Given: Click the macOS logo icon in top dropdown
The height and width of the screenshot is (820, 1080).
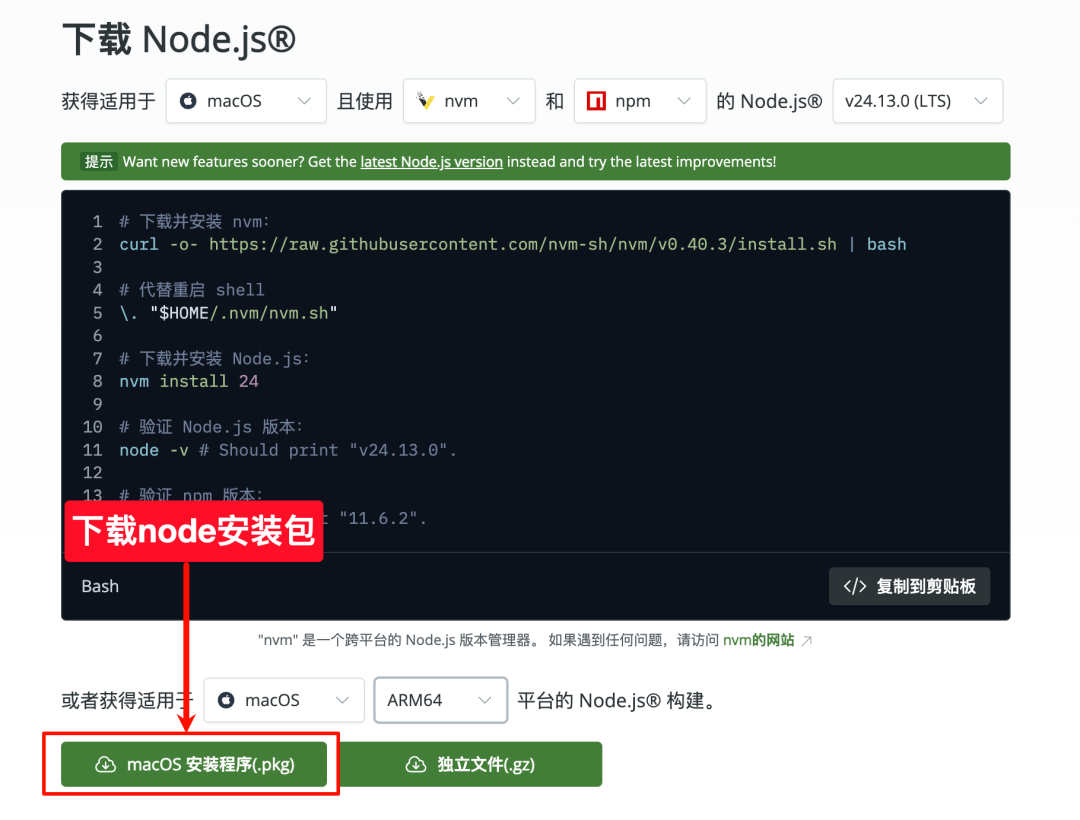Looking at the screenshot, I should 187,101.
